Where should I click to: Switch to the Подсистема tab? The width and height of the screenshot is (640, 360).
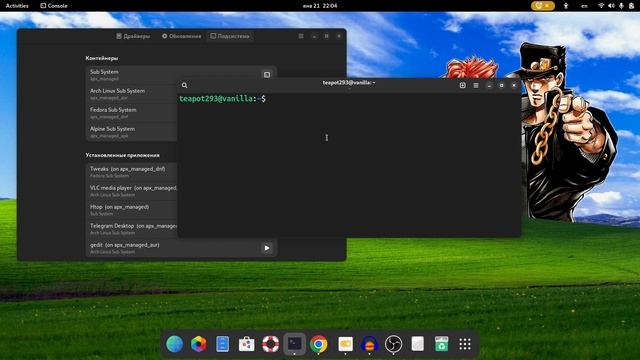(x=230, y=36)
